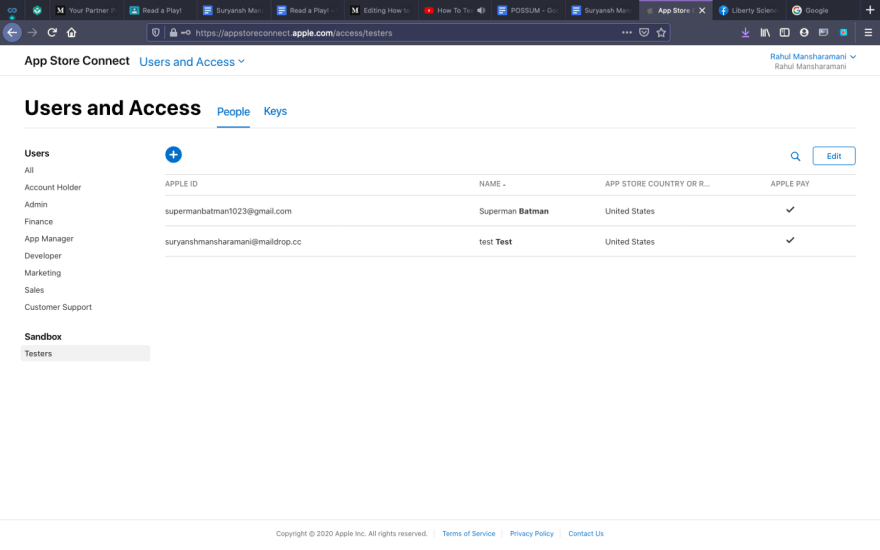Open tester supermanbatman1023@gmail.com
The image size is (880, 550).
pos(228,211)
